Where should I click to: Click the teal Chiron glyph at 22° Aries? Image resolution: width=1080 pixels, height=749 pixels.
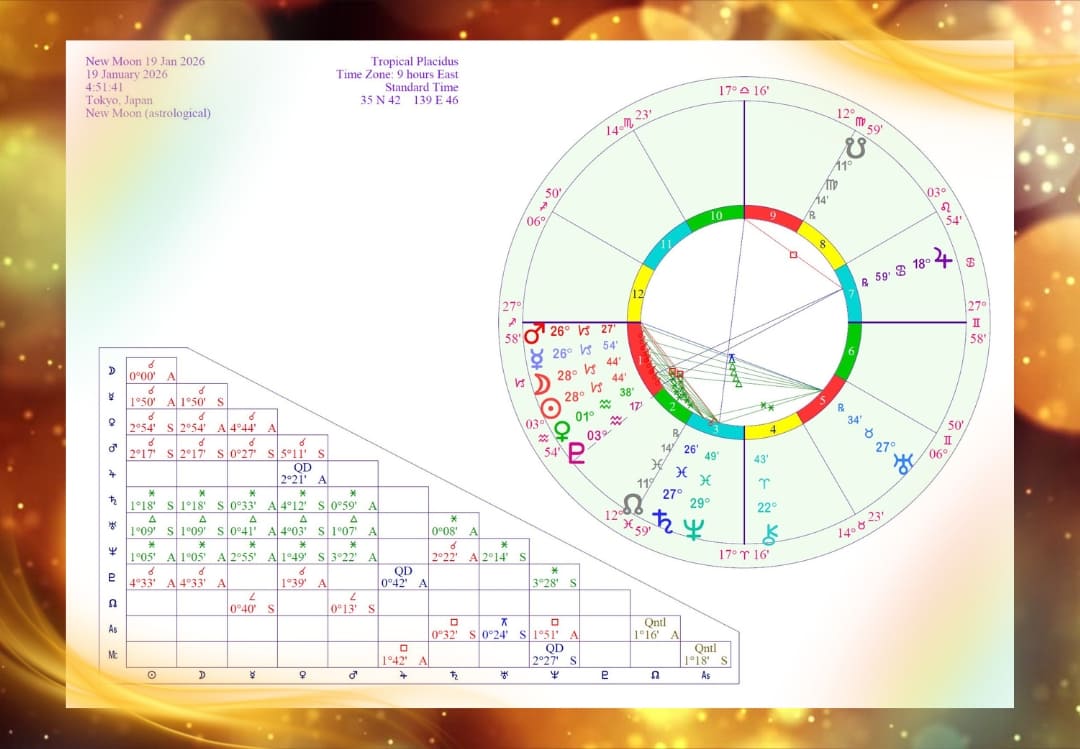(x=770, y=533)
